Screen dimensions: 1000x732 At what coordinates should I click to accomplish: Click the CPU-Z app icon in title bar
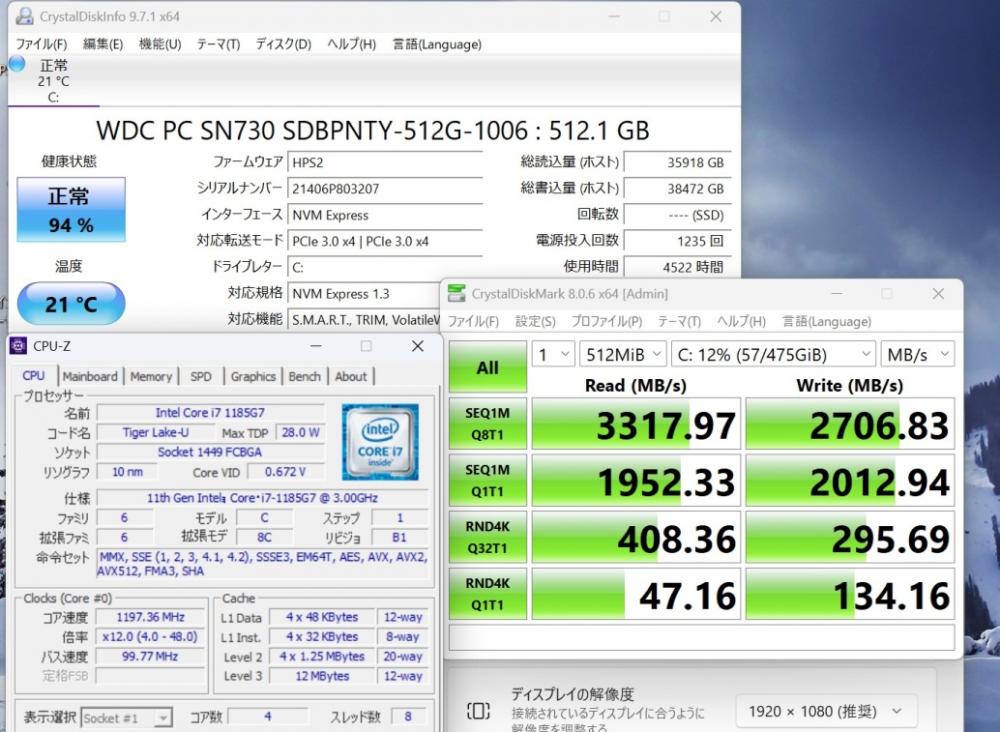click(x=18, y=346)
